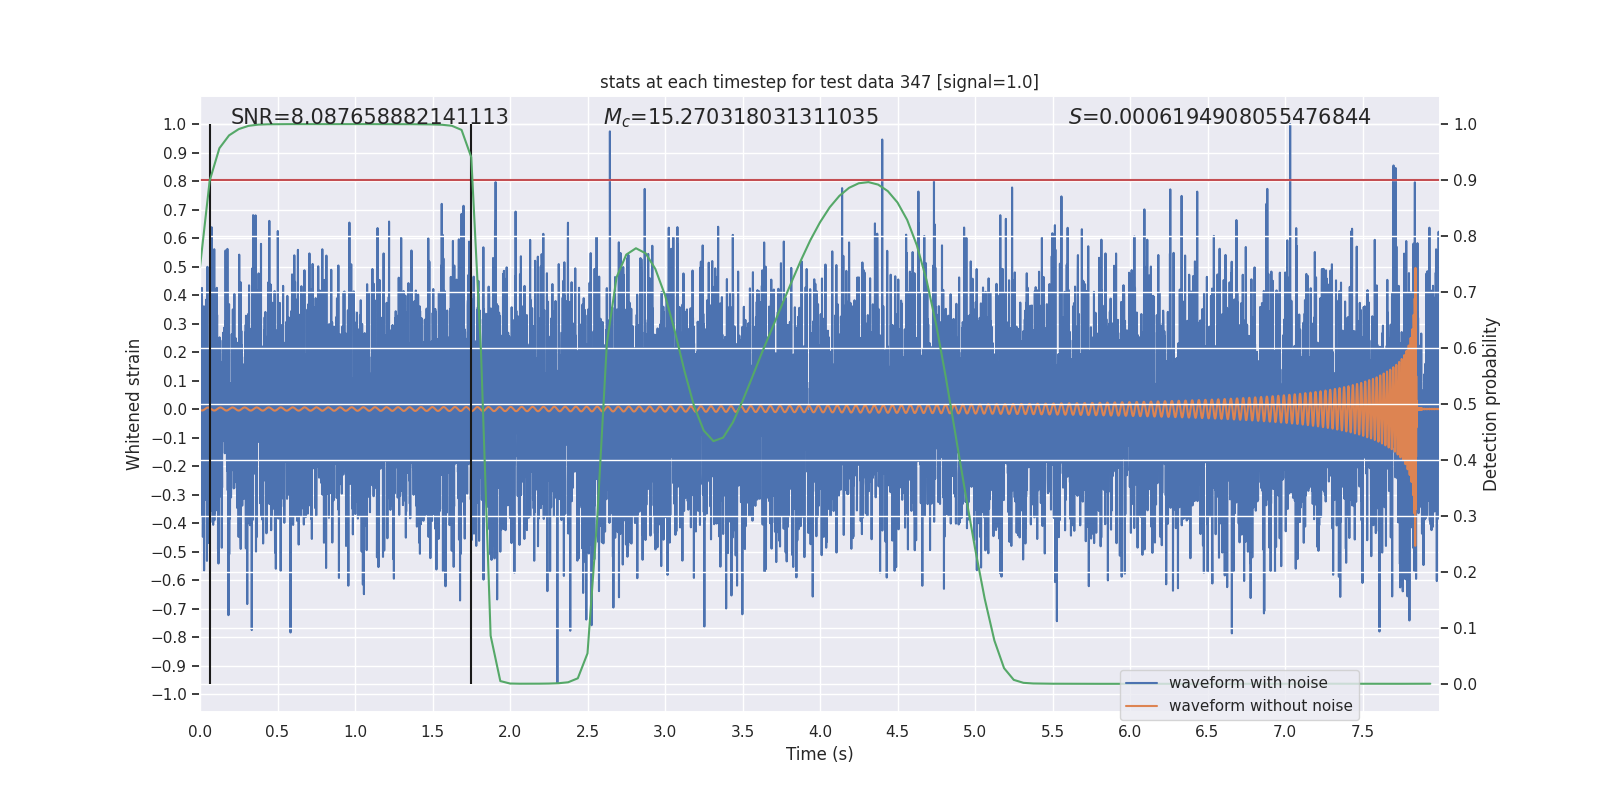Viewport: 1600px width, 800px height.
Task: Click the Time axis tick label 2.5
Action: (x=588, y=731)
